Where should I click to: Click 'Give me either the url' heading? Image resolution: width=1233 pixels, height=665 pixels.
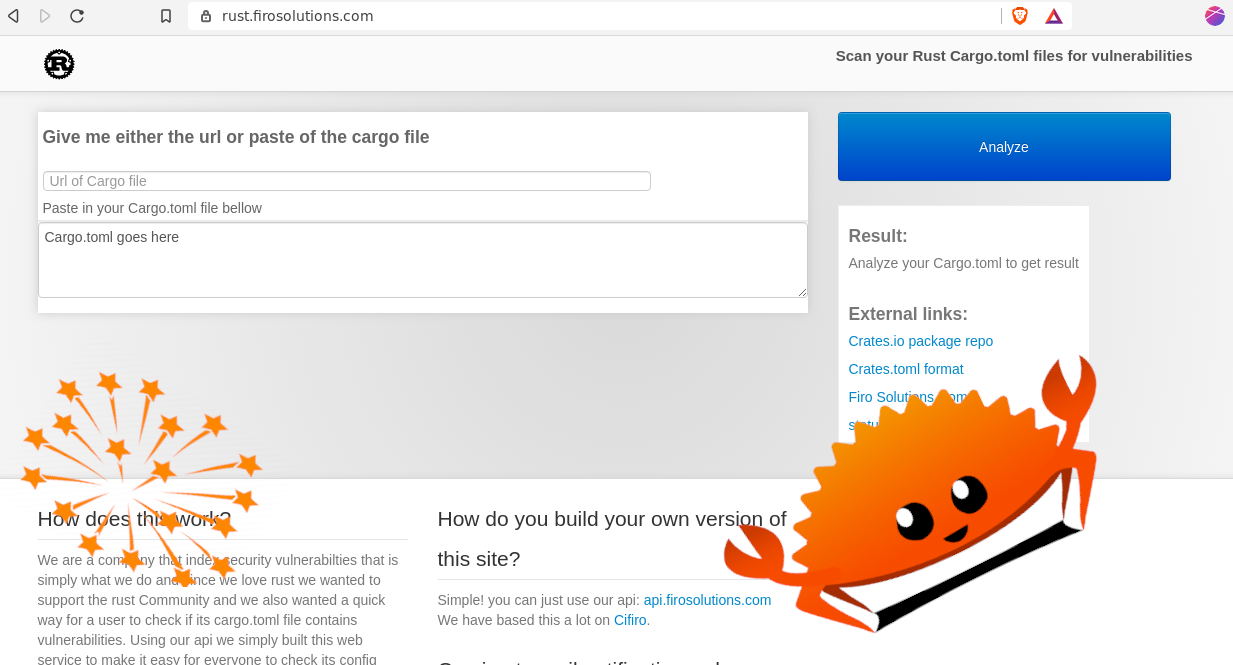tap(236, 137)
